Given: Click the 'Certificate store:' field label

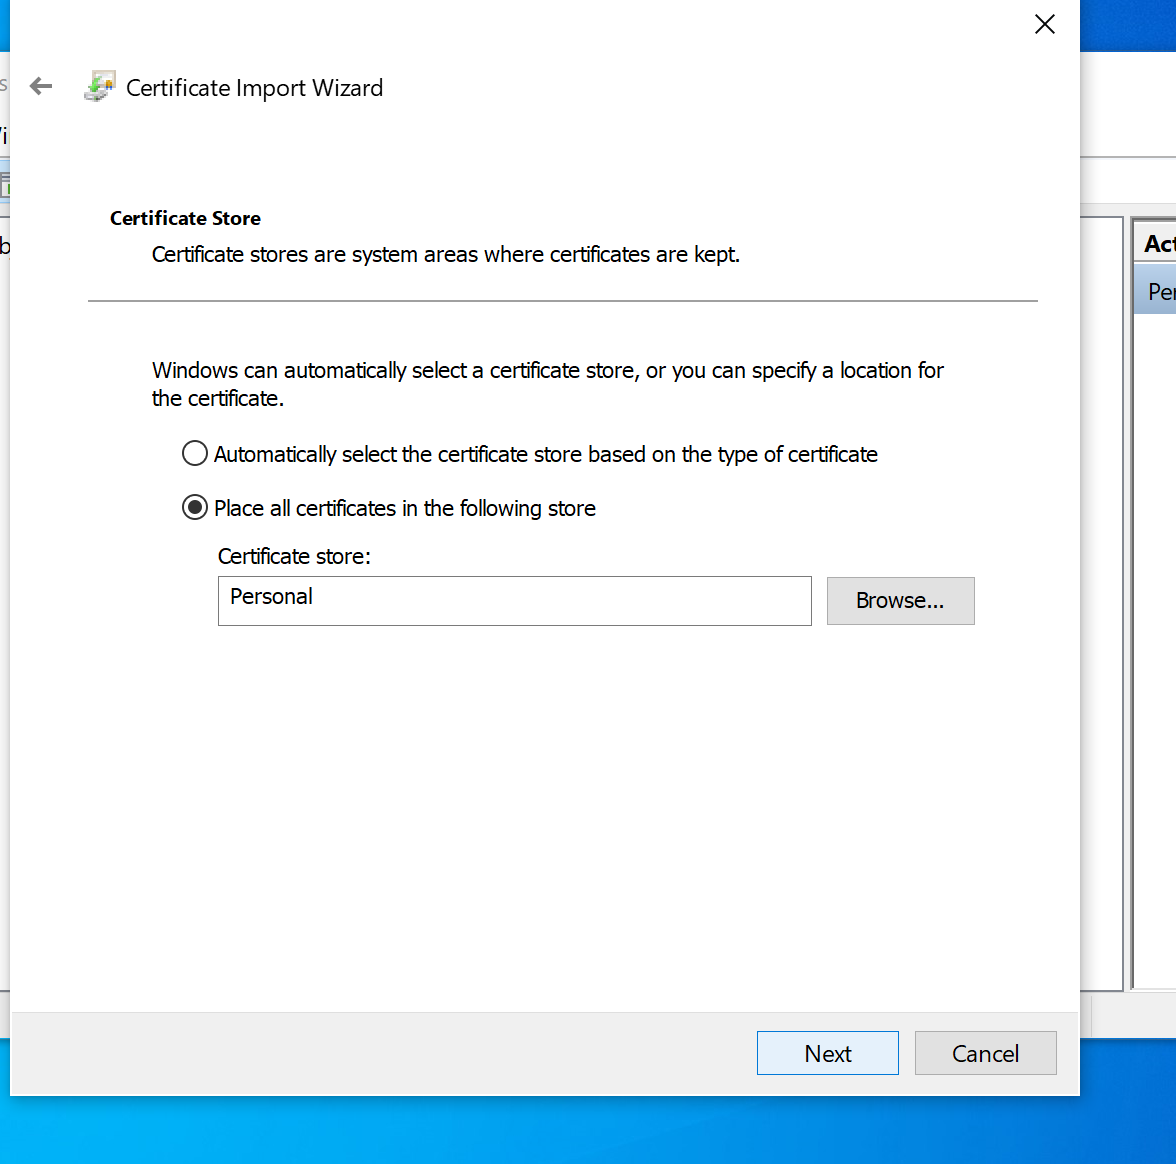Looking at the screenshot, I should tap(294, 556).
